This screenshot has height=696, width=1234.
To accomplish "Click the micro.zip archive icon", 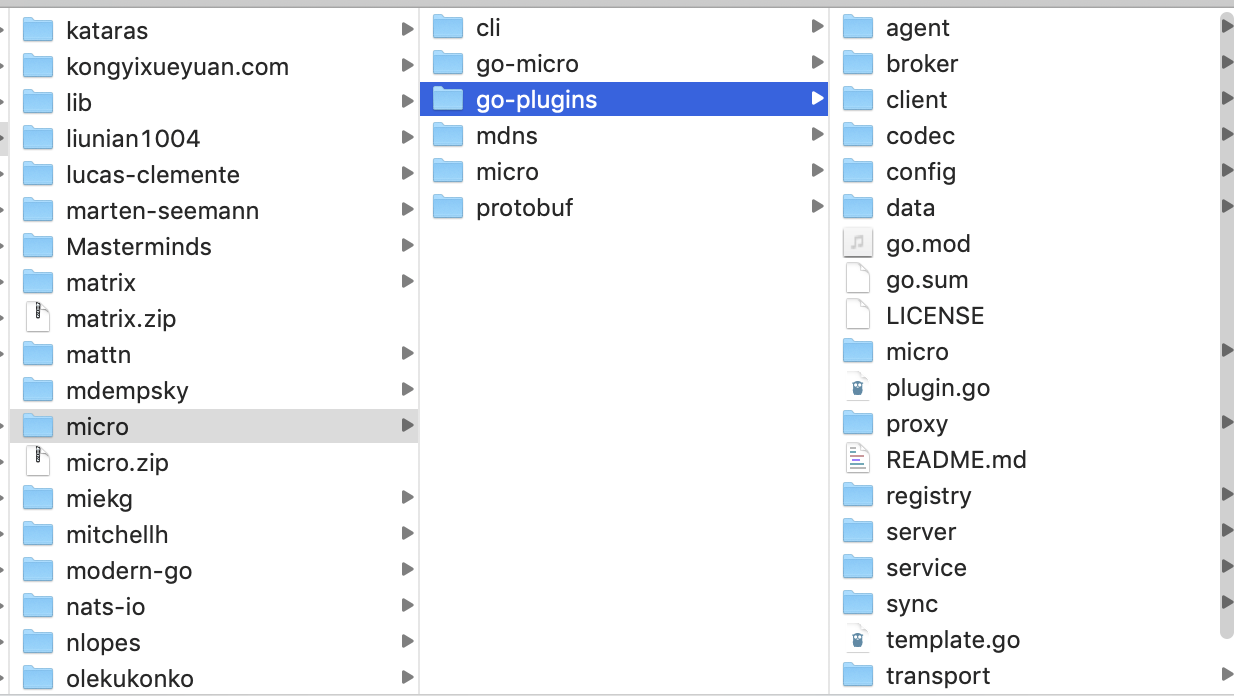I will click(x=37, y=462).
